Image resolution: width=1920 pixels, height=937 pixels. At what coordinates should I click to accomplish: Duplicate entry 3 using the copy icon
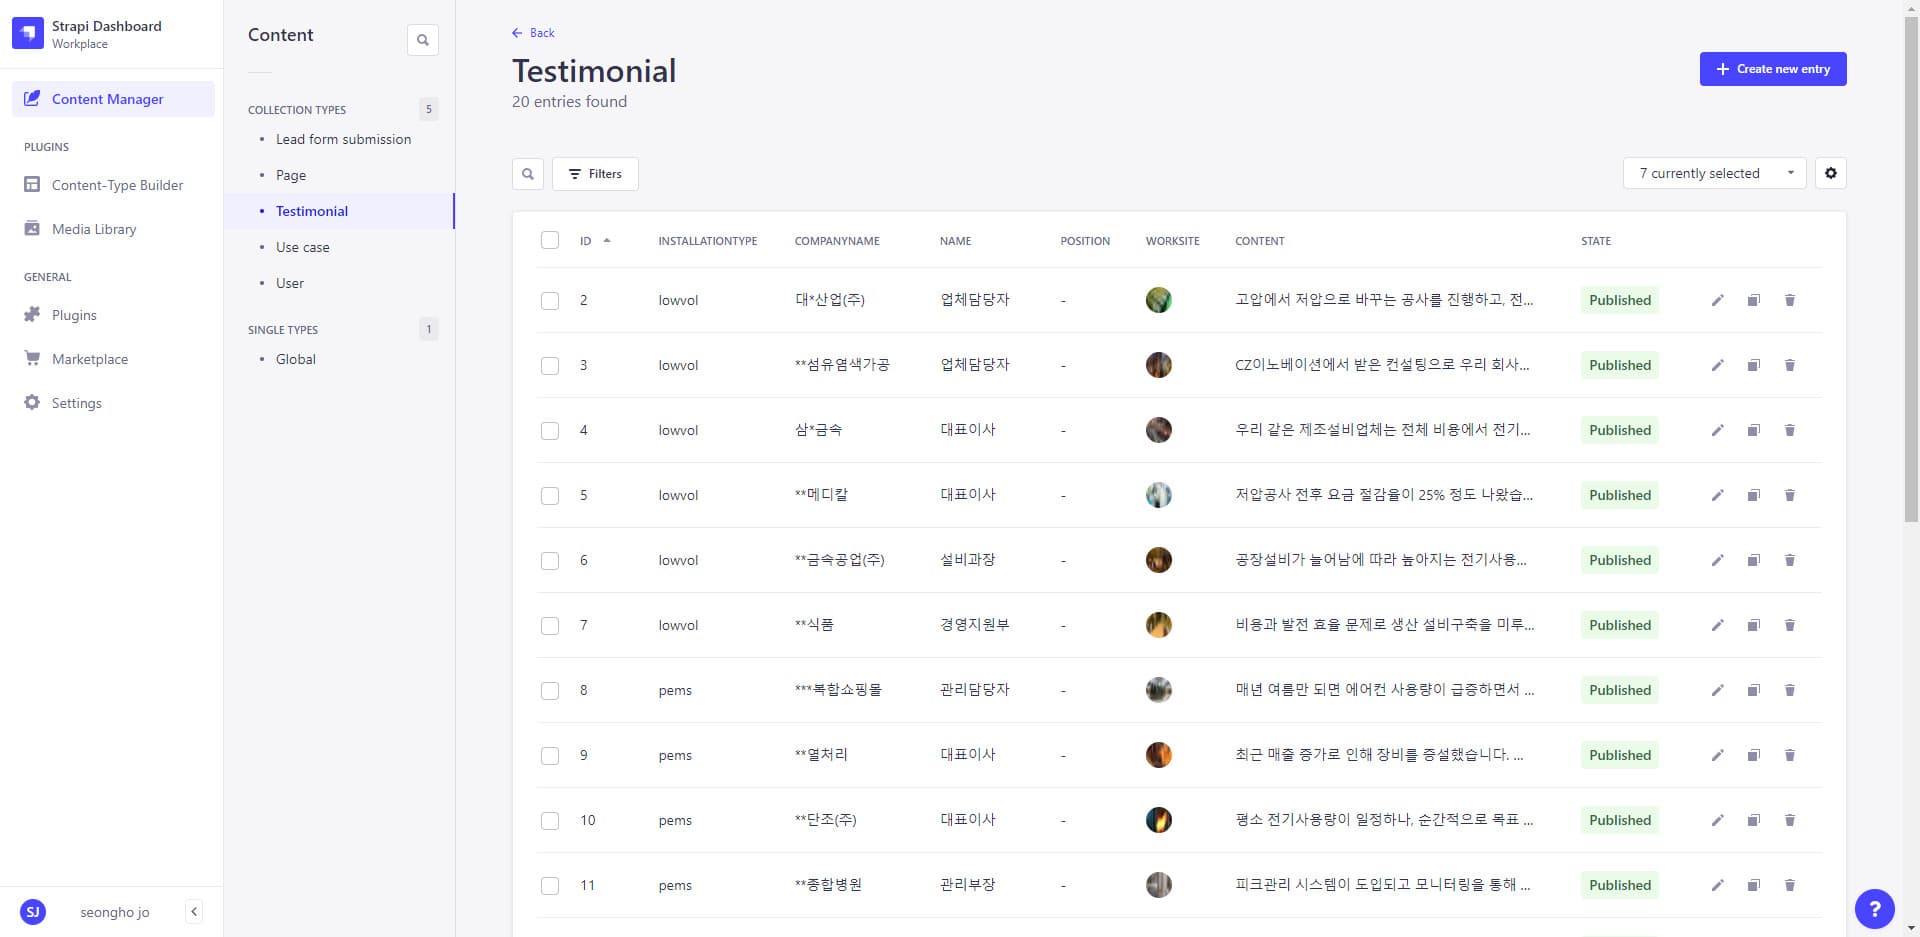1753,365
